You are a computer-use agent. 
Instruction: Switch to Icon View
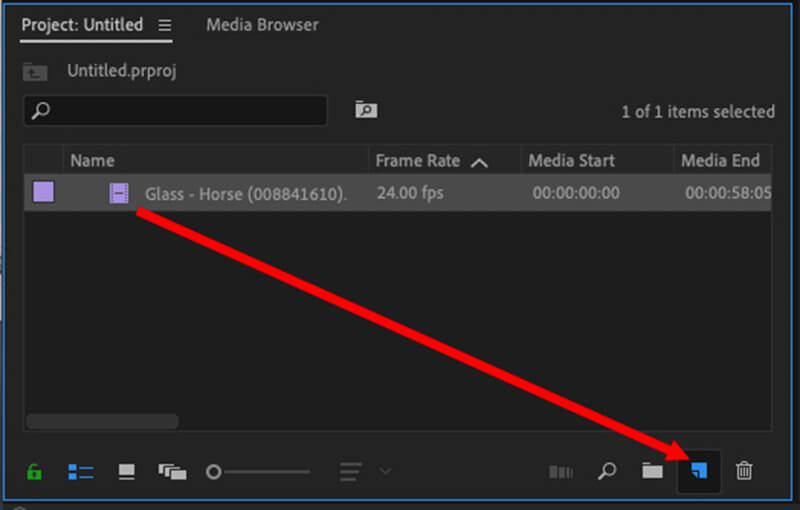127,472
